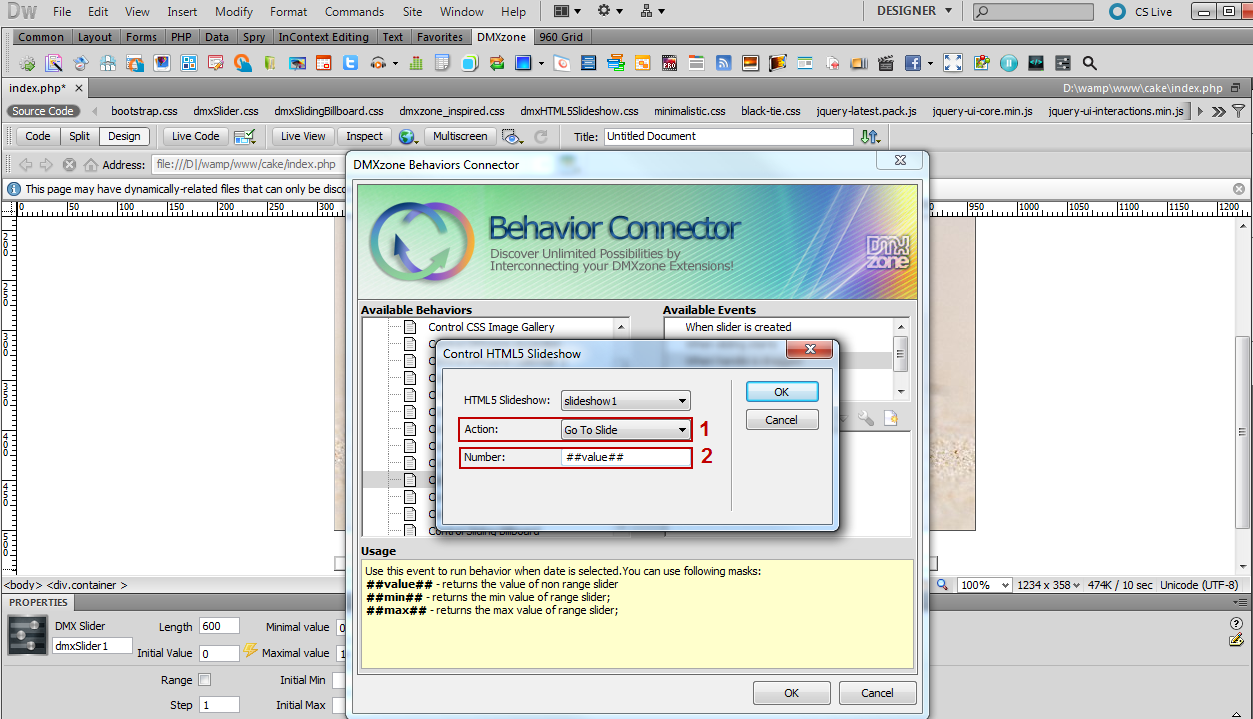Click the Twitter bird icon in DMXzone toolbar
Viewport: 1253px width, 719px height.
point(350,62)
